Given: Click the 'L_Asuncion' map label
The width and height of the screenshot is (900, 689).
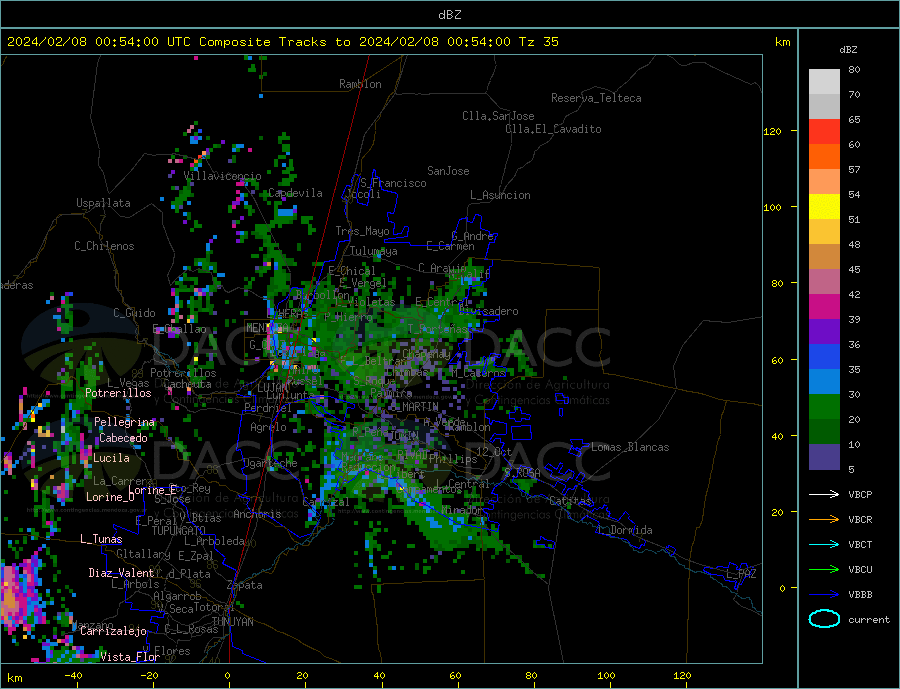Looking at the screenshot, I should [500, 195].
